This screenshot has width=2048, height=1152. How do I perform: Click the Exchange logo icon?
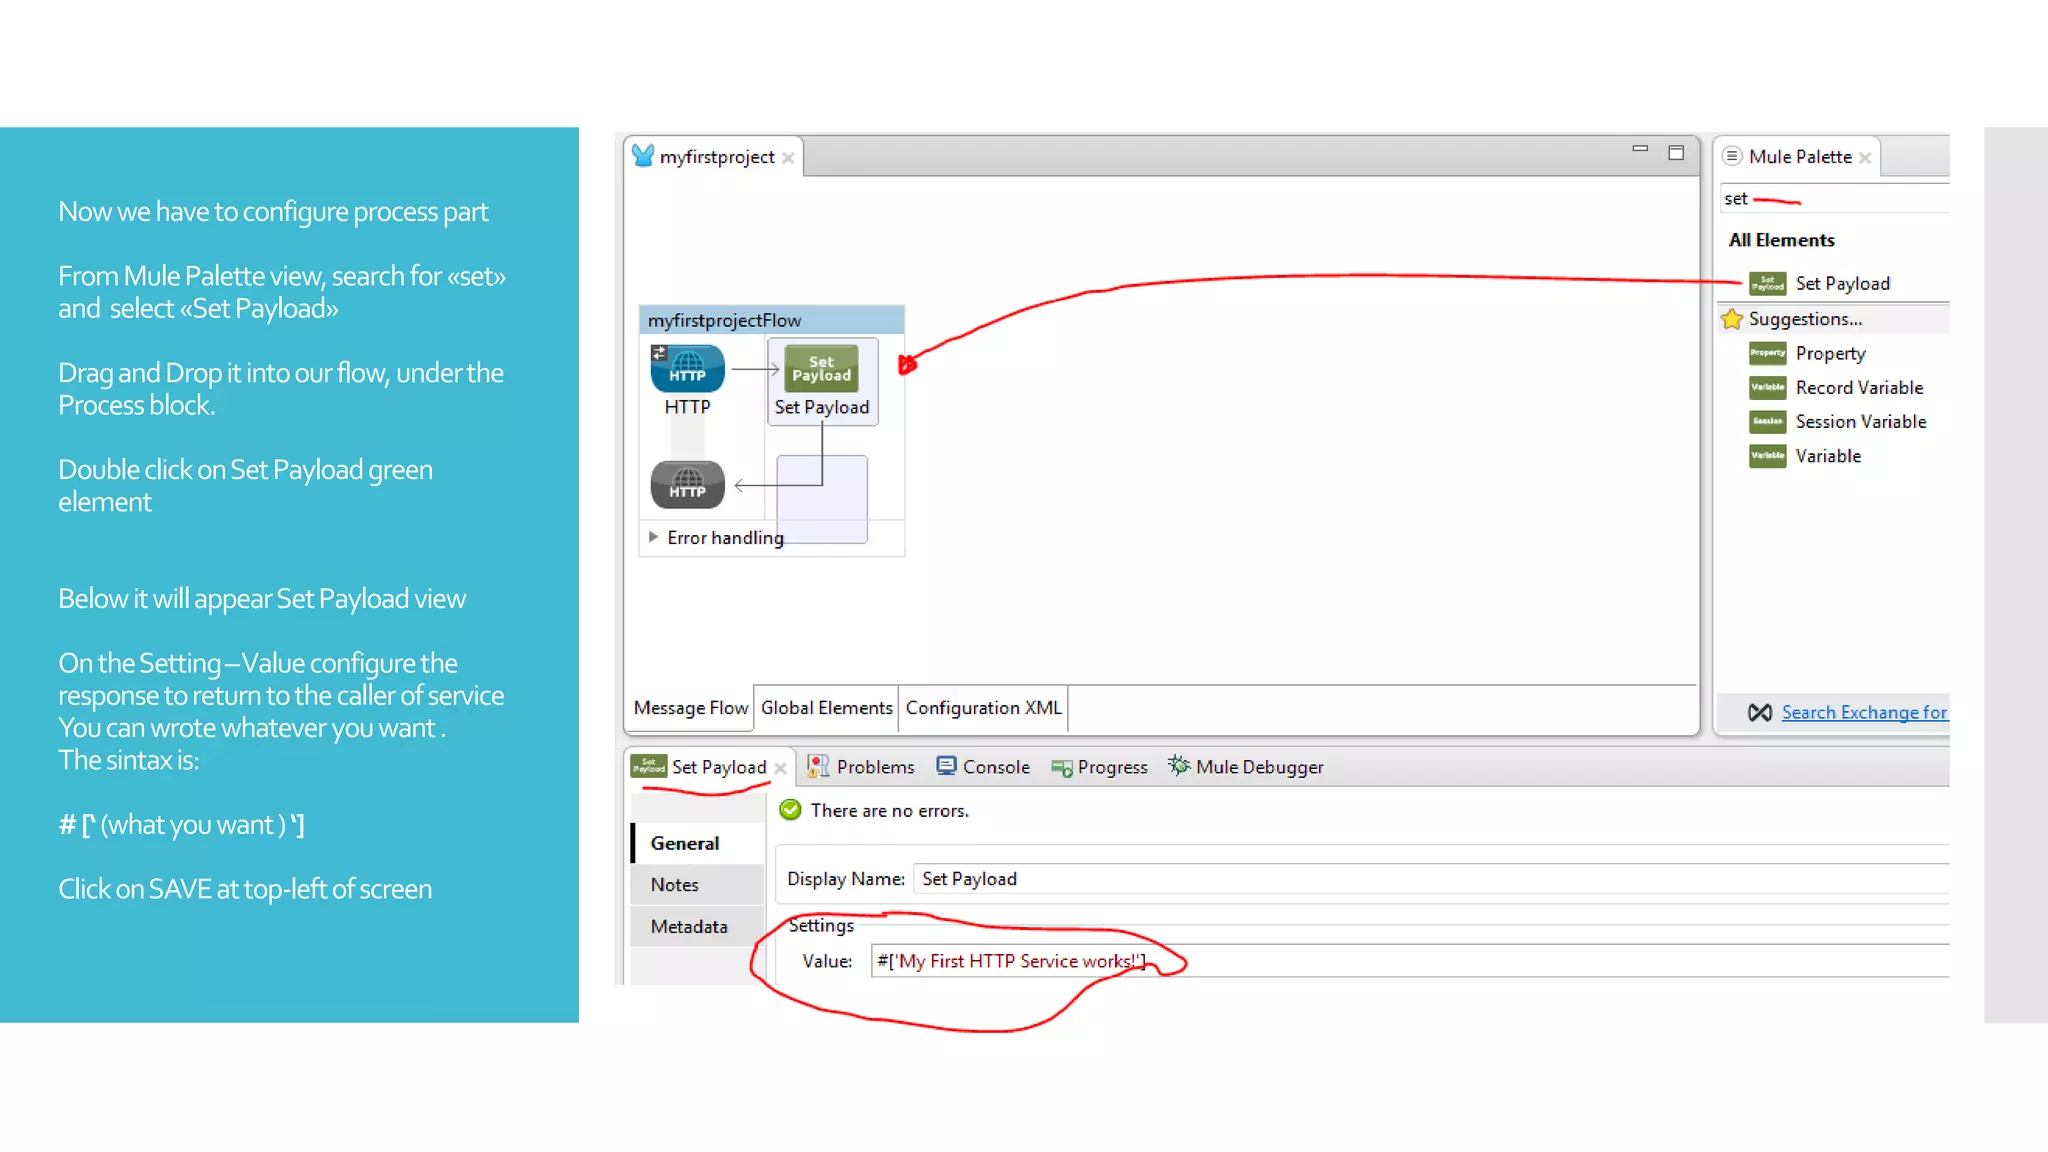1760,712
